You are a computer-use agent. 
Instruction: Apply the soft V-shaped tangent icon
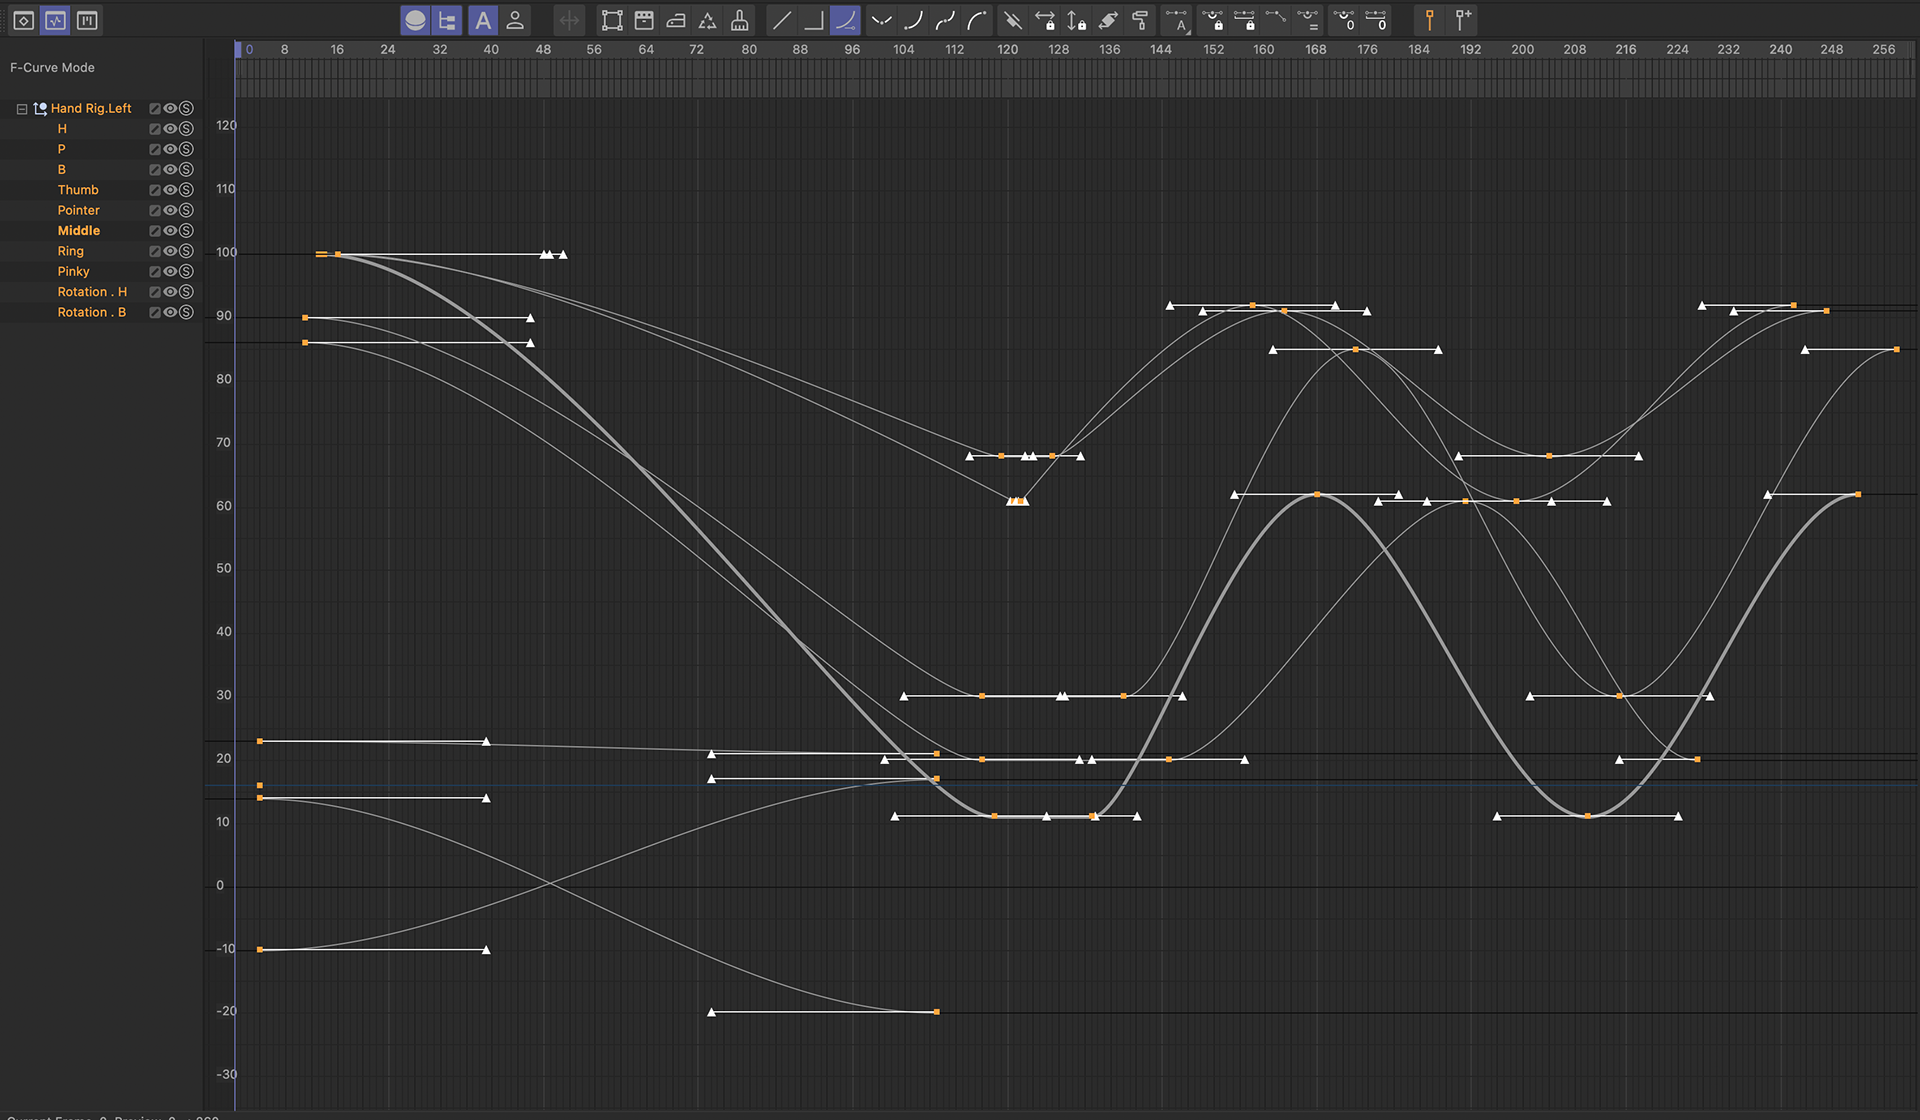[881, 20]
